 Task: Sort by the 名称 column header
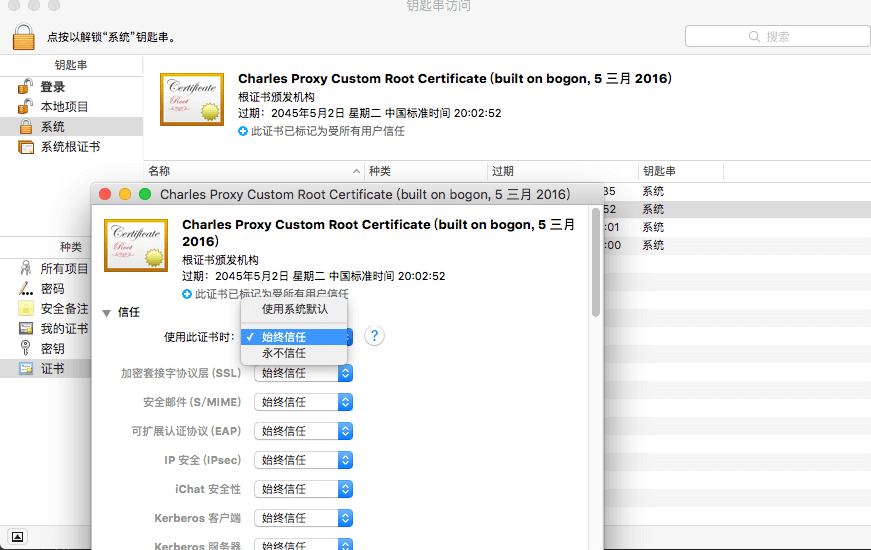(x=254, y=171)
